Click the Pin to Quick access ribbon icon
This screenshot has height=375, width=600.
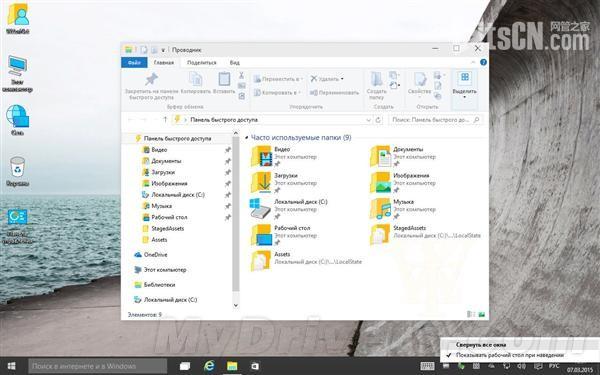coord(152,80)
